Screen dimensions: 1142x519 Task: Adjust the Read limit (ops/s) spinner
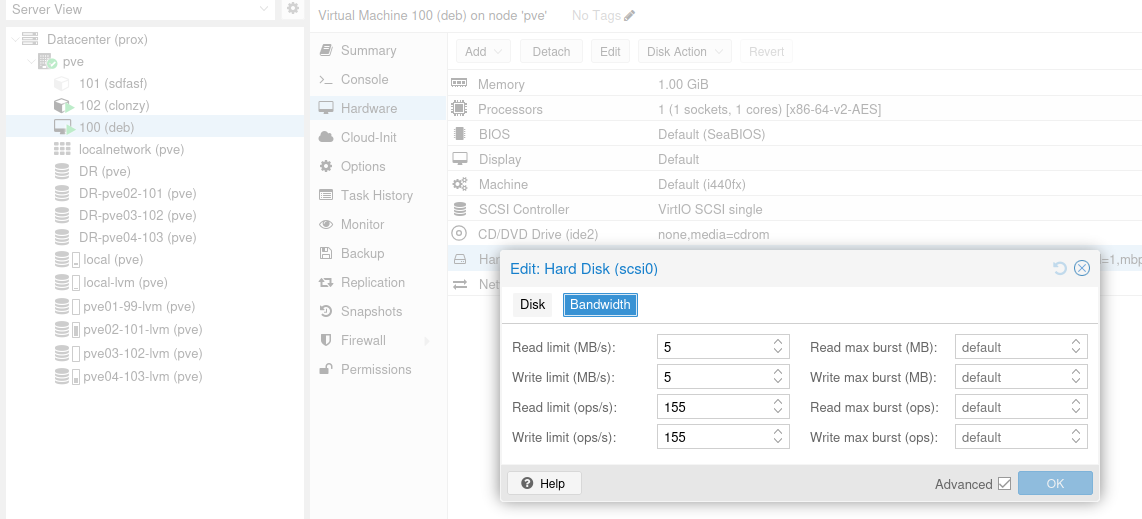pos(778,407)
